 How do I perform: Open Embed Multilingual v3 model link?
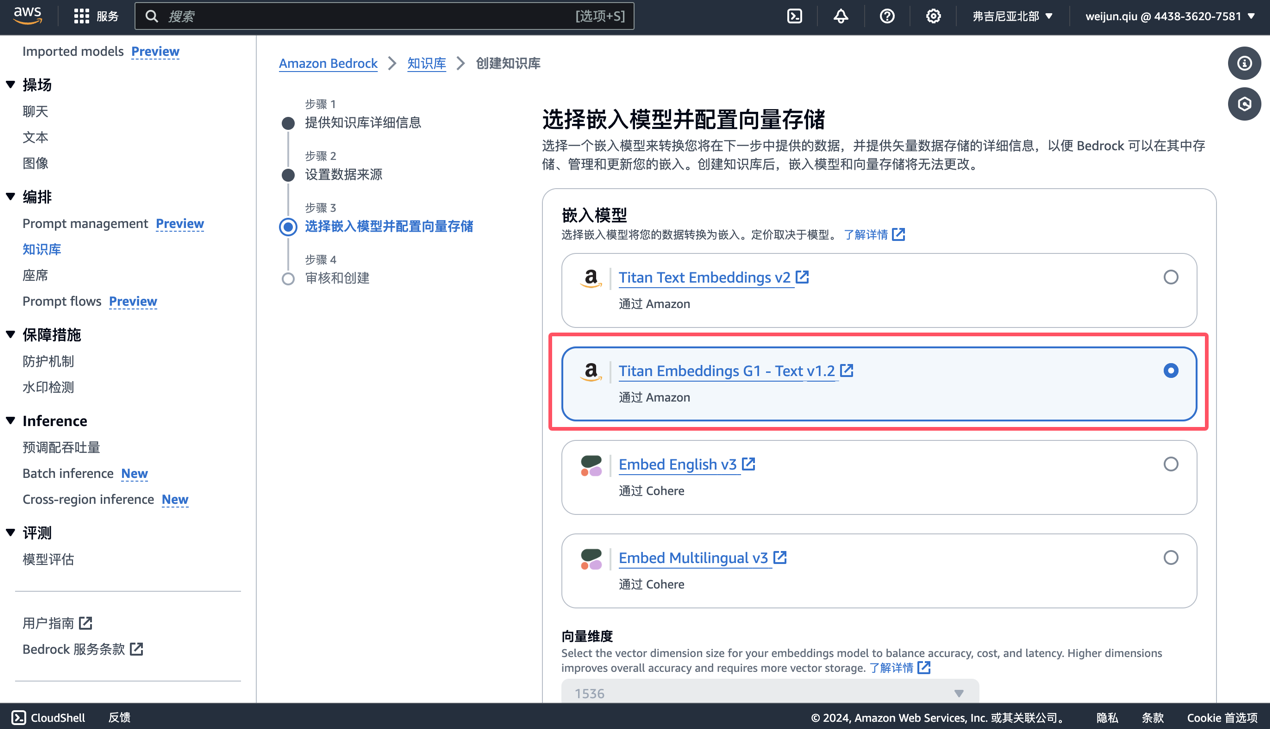pyautogui.click(x=693, y=557)
